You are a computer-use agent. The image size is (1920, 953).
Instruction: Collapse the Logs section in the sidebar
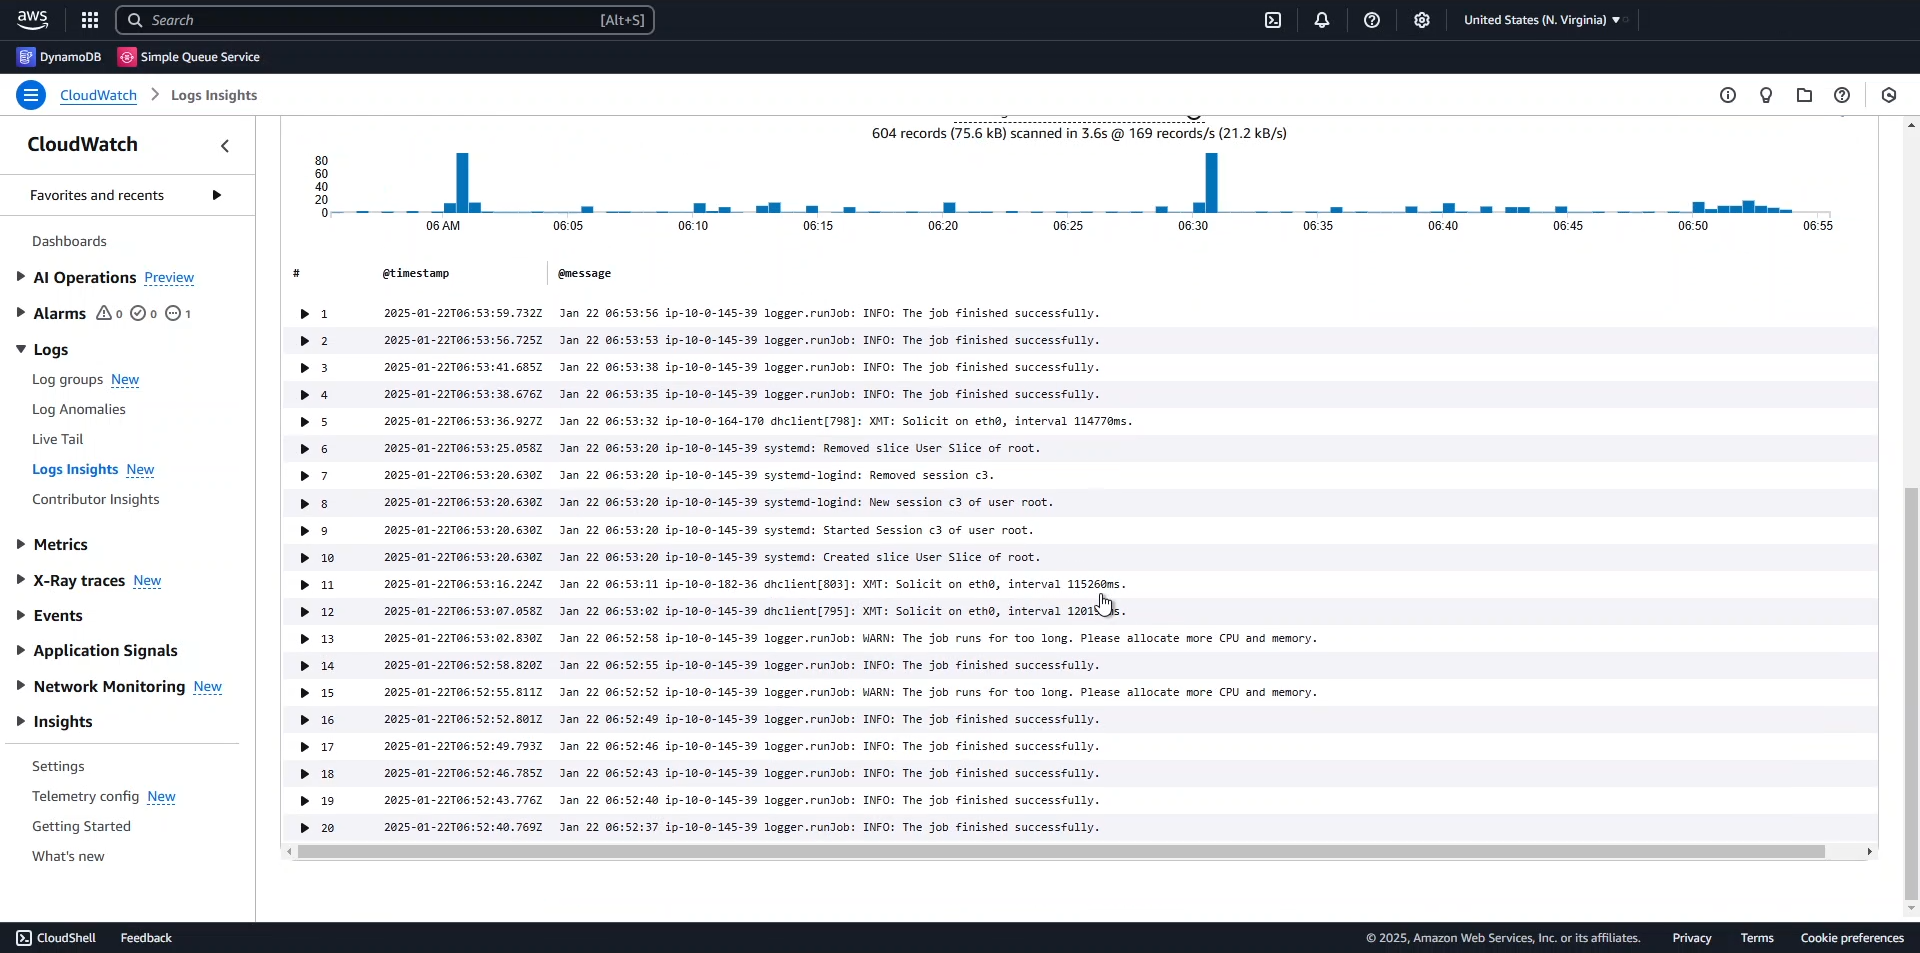point(21,349)
